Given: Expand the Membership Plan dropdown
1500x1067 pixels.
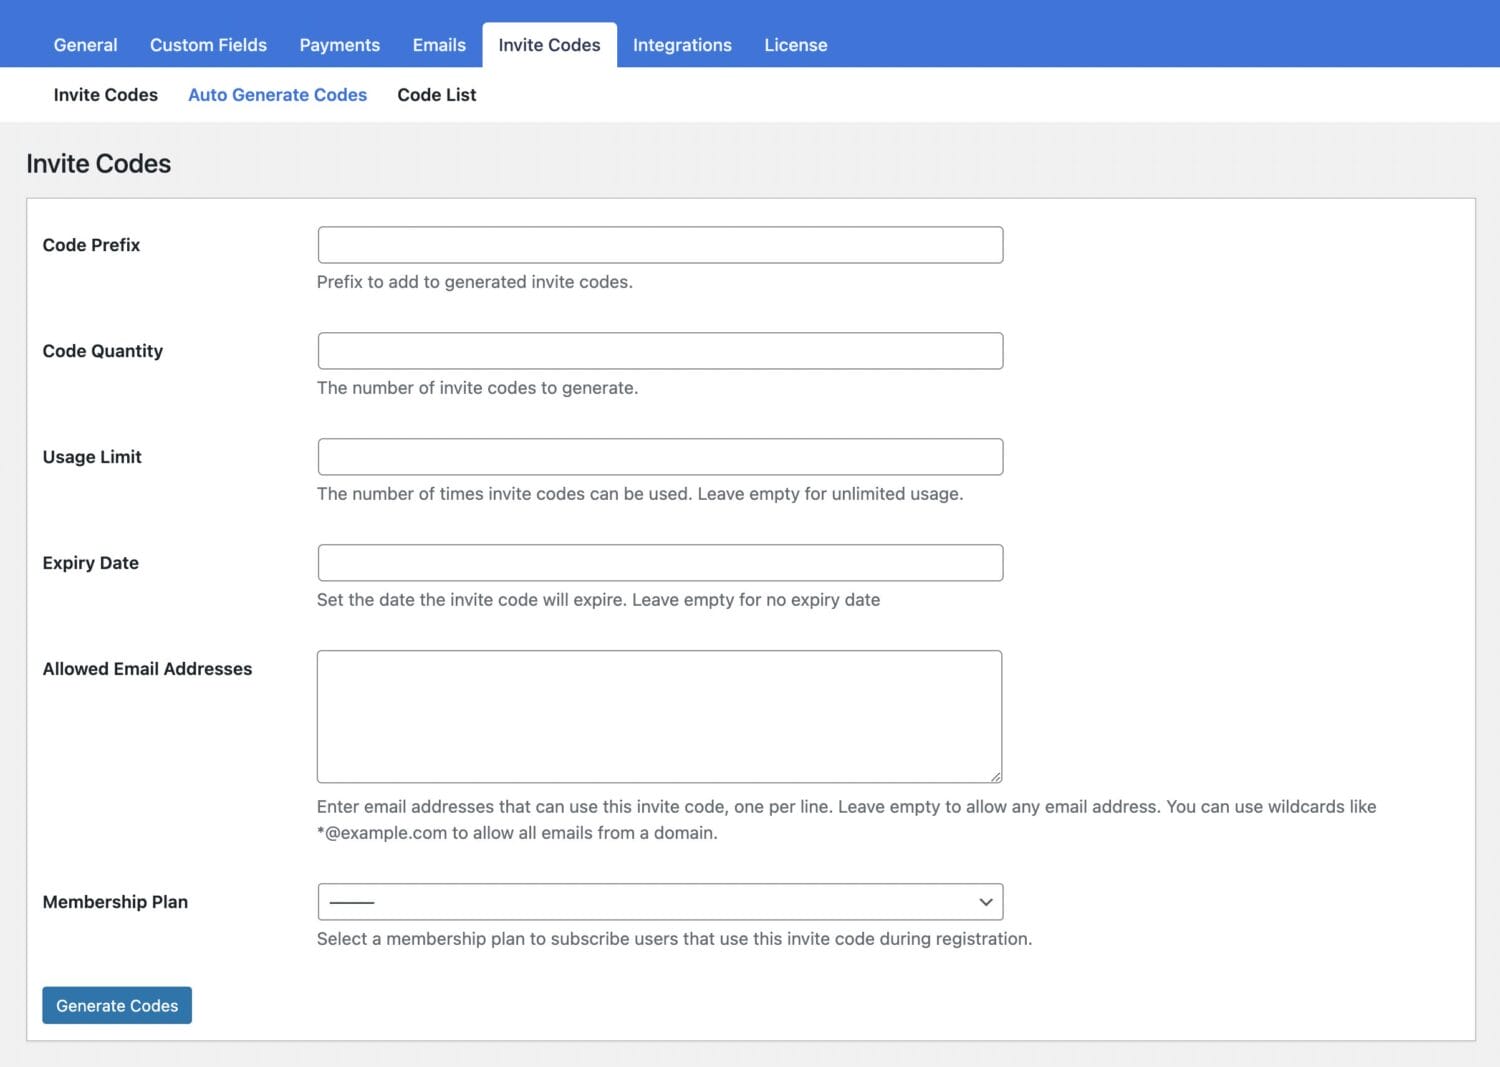Looking at the screenshot, I should [x=660, y=902].
